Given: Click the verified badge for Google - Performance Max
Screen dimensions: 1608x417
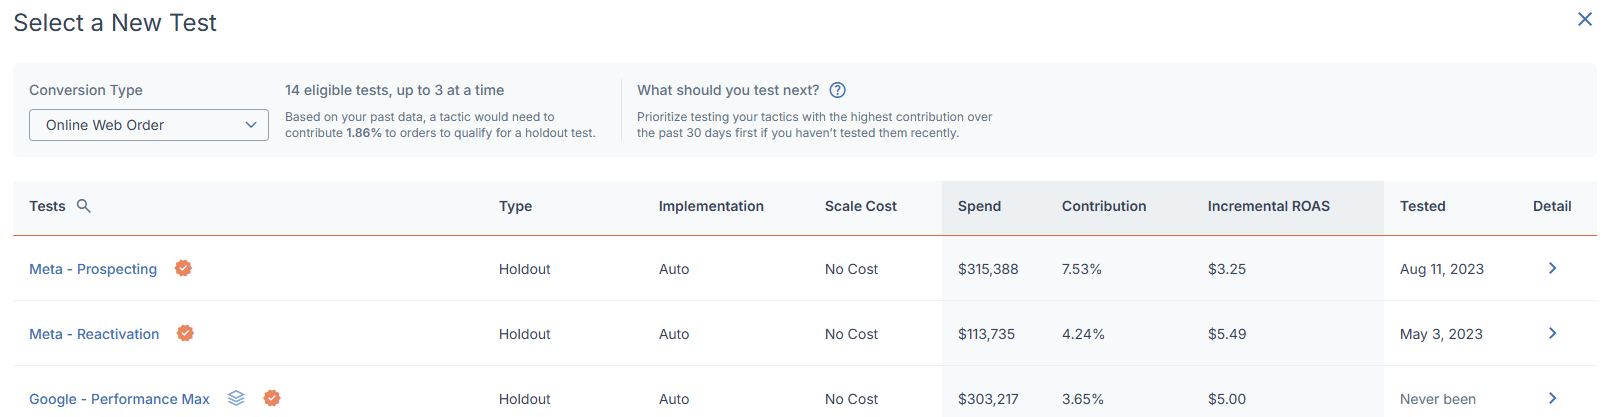Looking at the screenshot, I should pyautogui.click(x=272, y=398).
